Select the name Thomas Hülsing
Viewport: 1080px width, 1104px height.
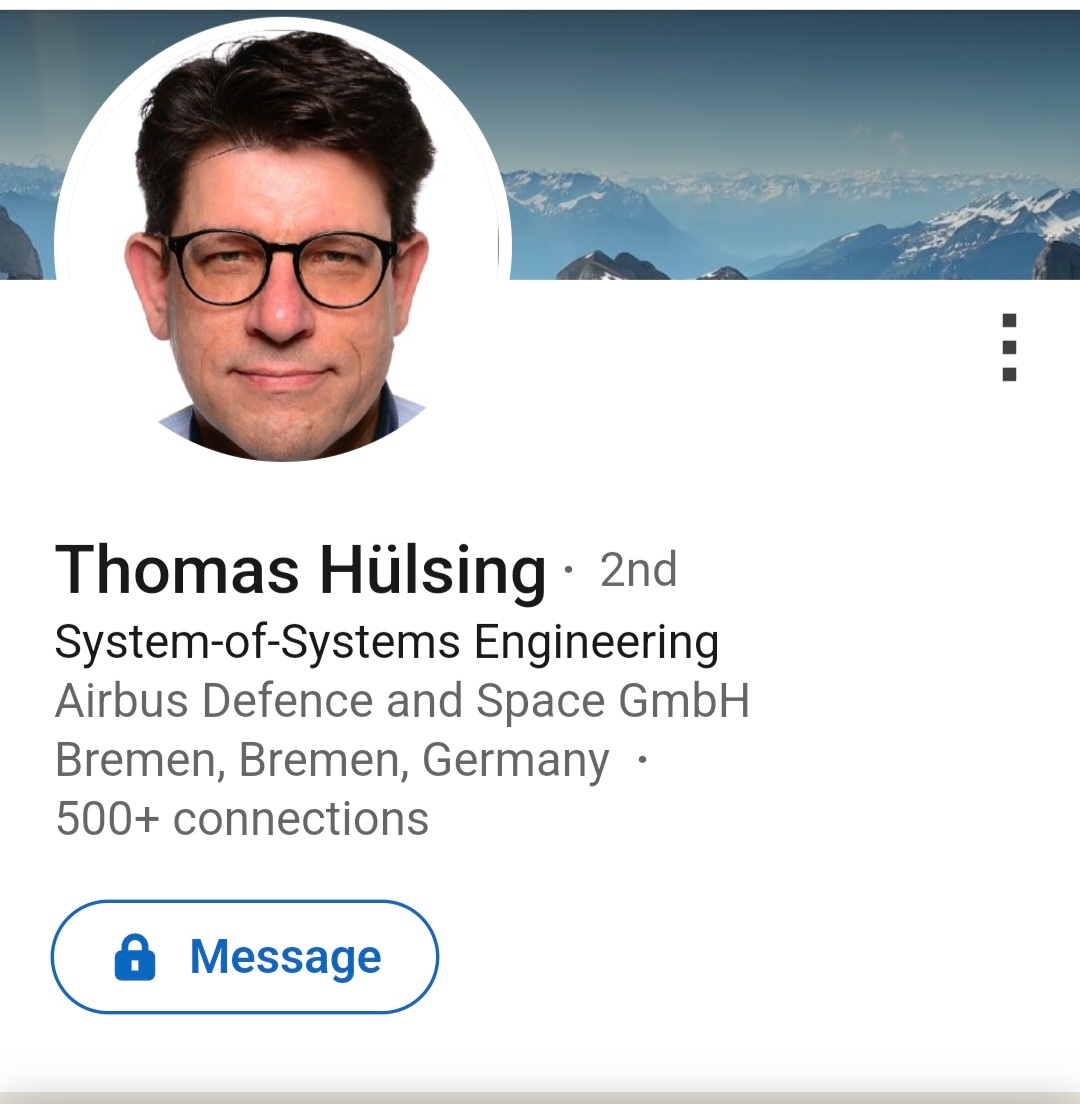[301, 571]
